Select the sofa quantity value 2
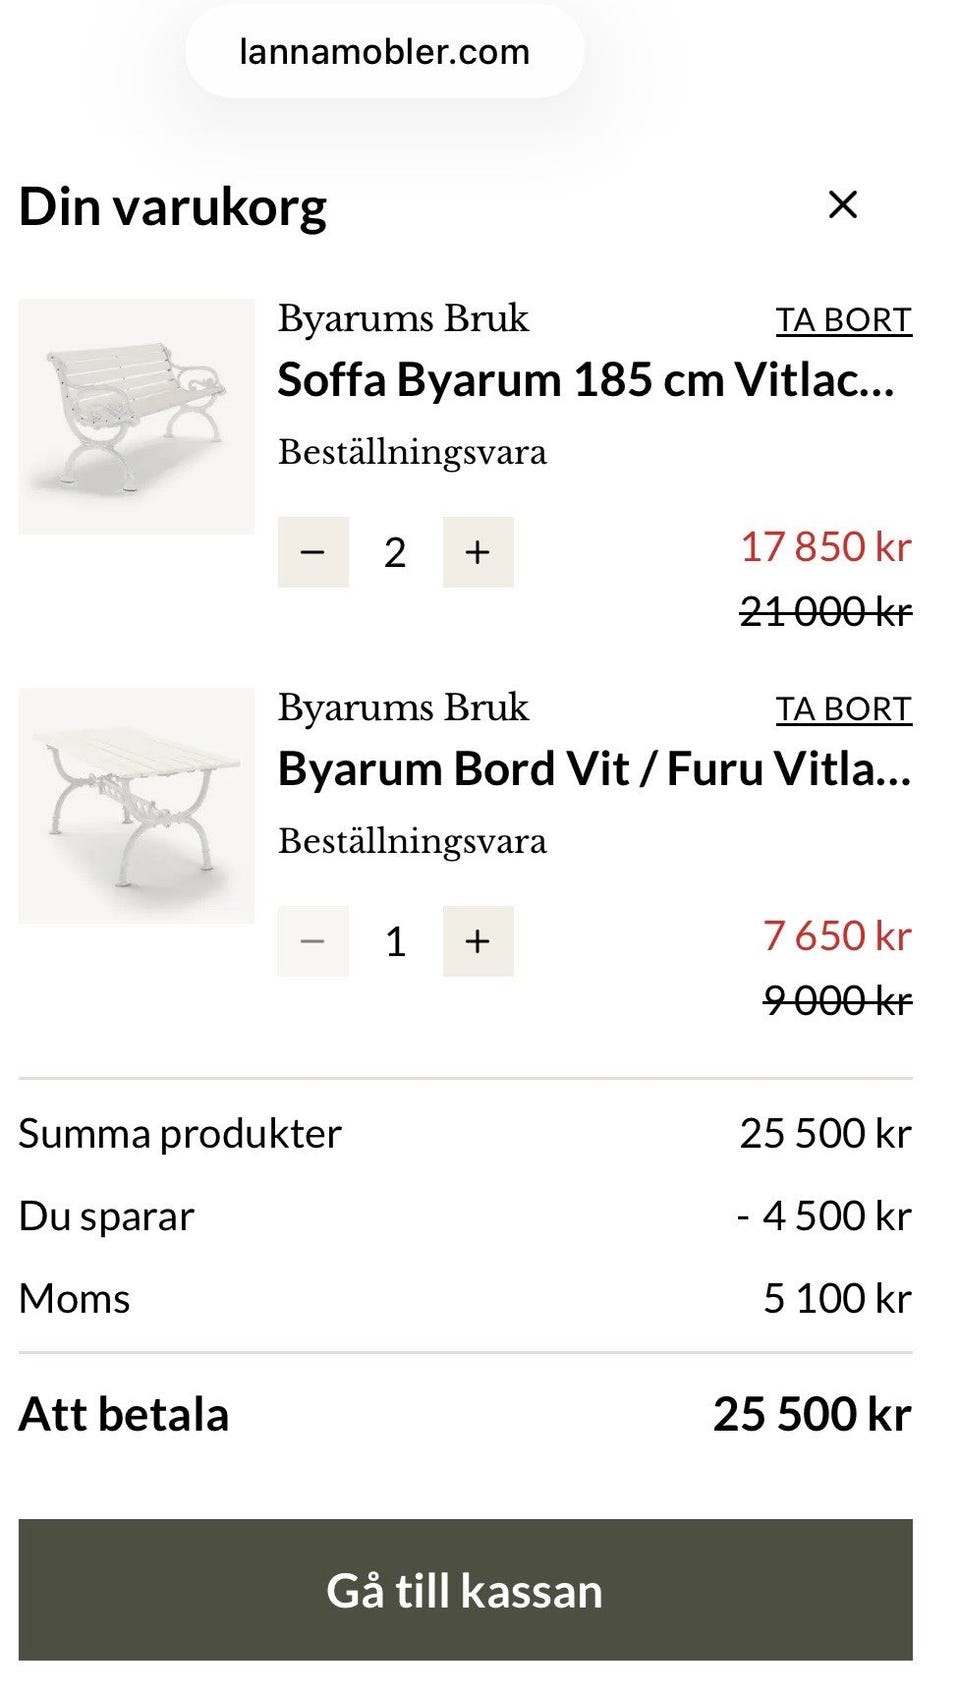The image size is (960, 1694). click(x=395, y=552)
